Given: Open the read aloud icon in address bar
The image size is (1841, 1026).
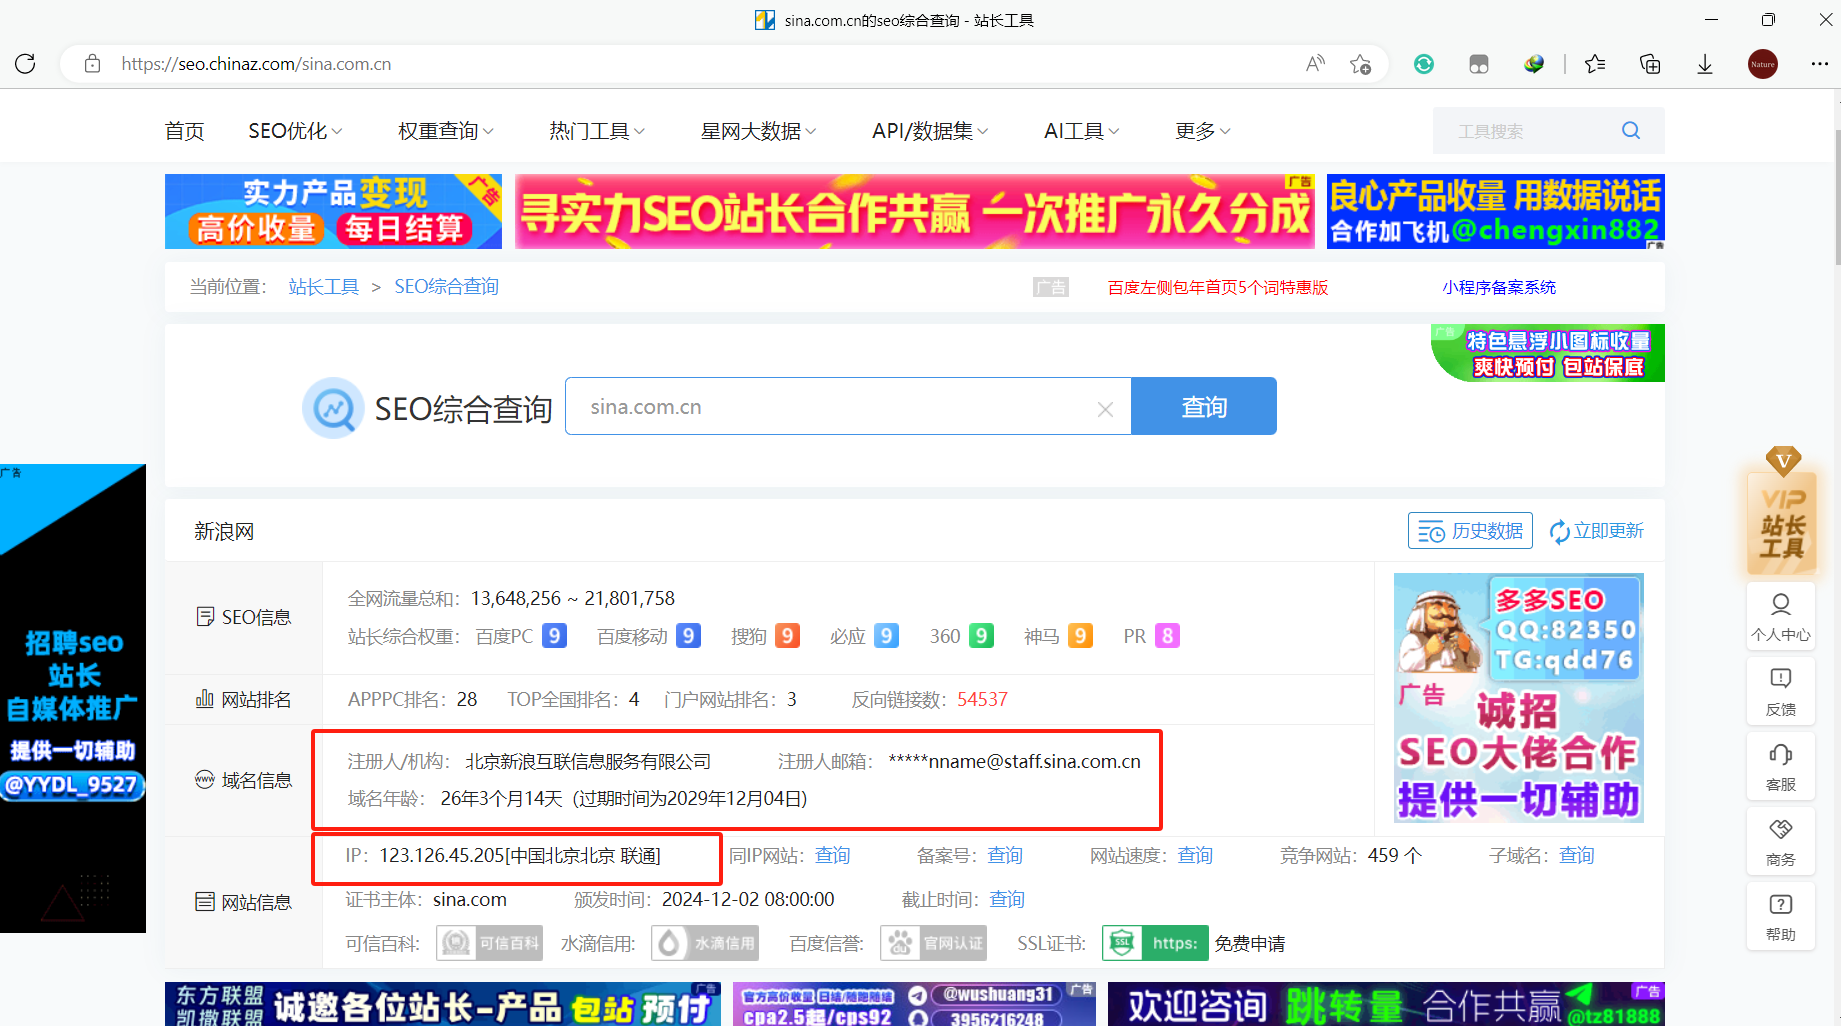Looking at the screenshot, I should pyautogui.click(x=1315, y=64).
